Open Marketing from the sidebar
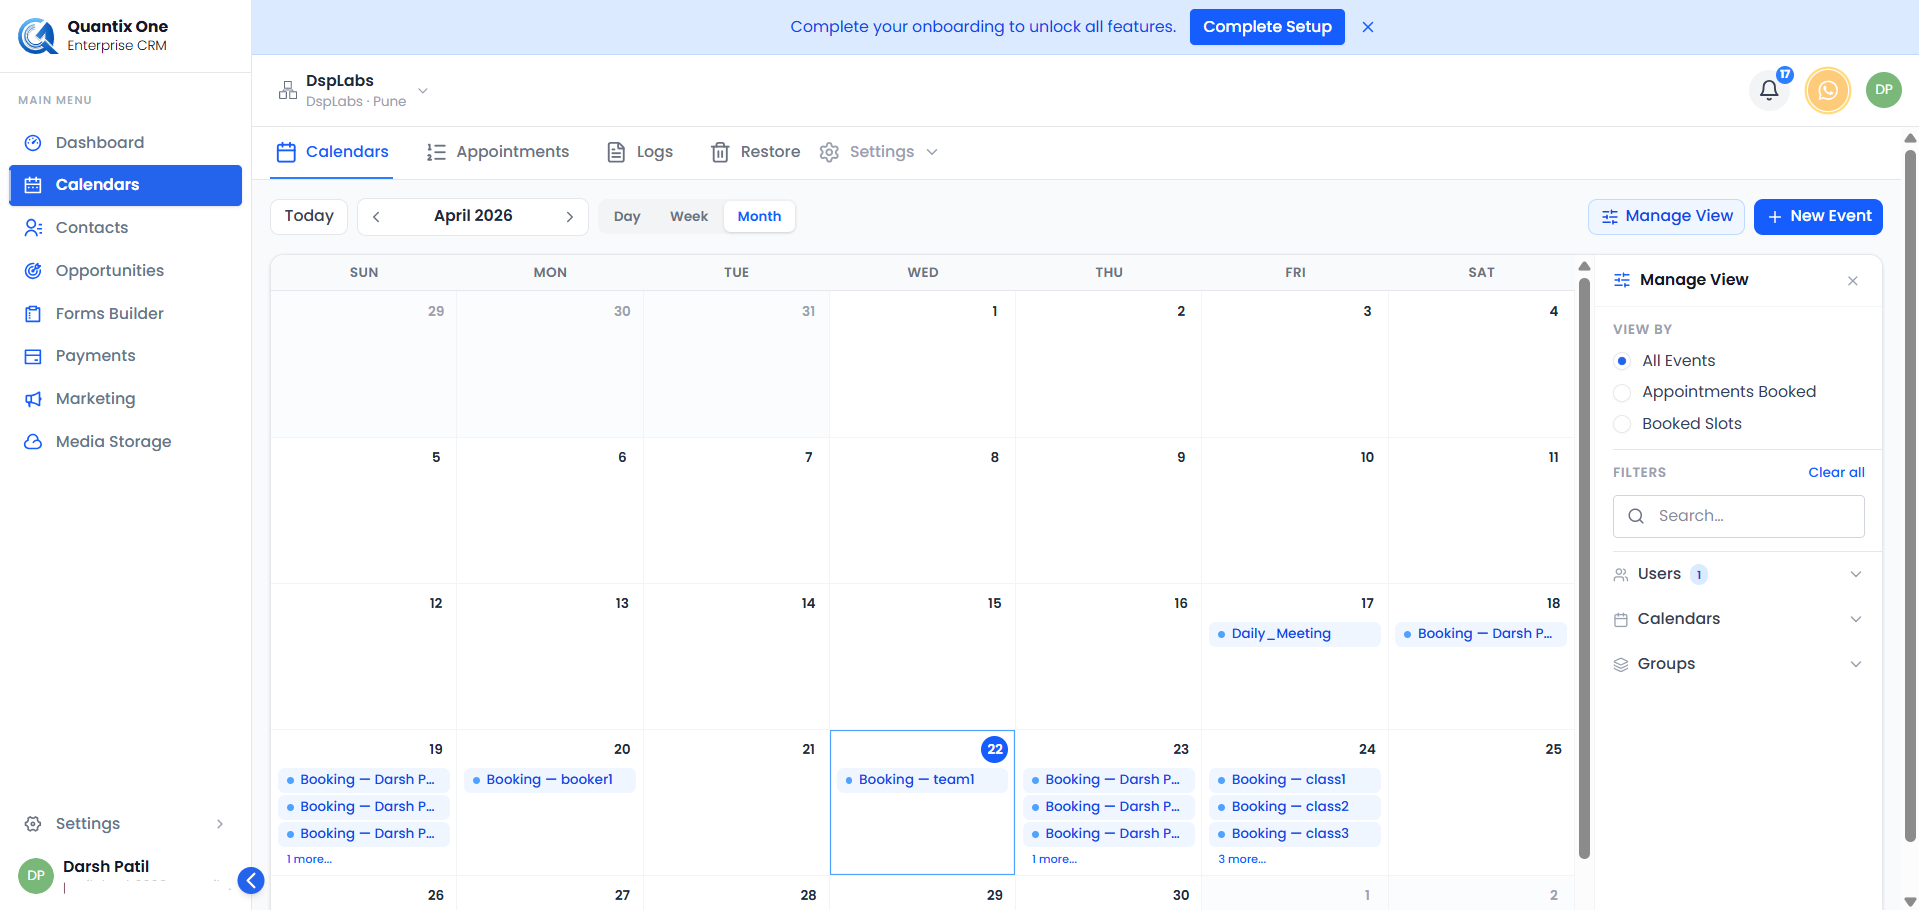The width and height of the screenshot is (1919, 910). point(126,398)
